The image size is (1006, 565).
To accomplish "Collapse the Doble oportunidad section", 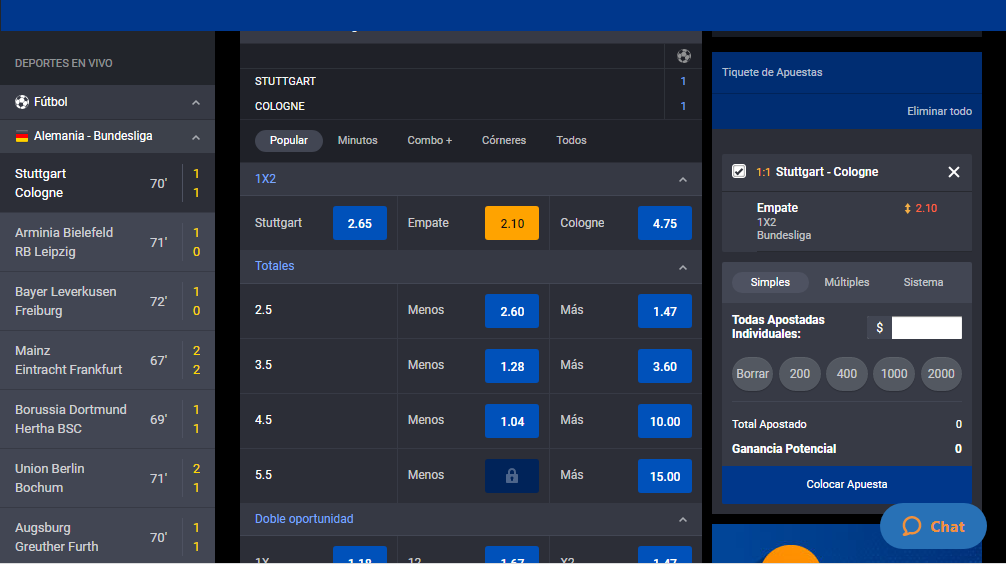I will point(683,519).
